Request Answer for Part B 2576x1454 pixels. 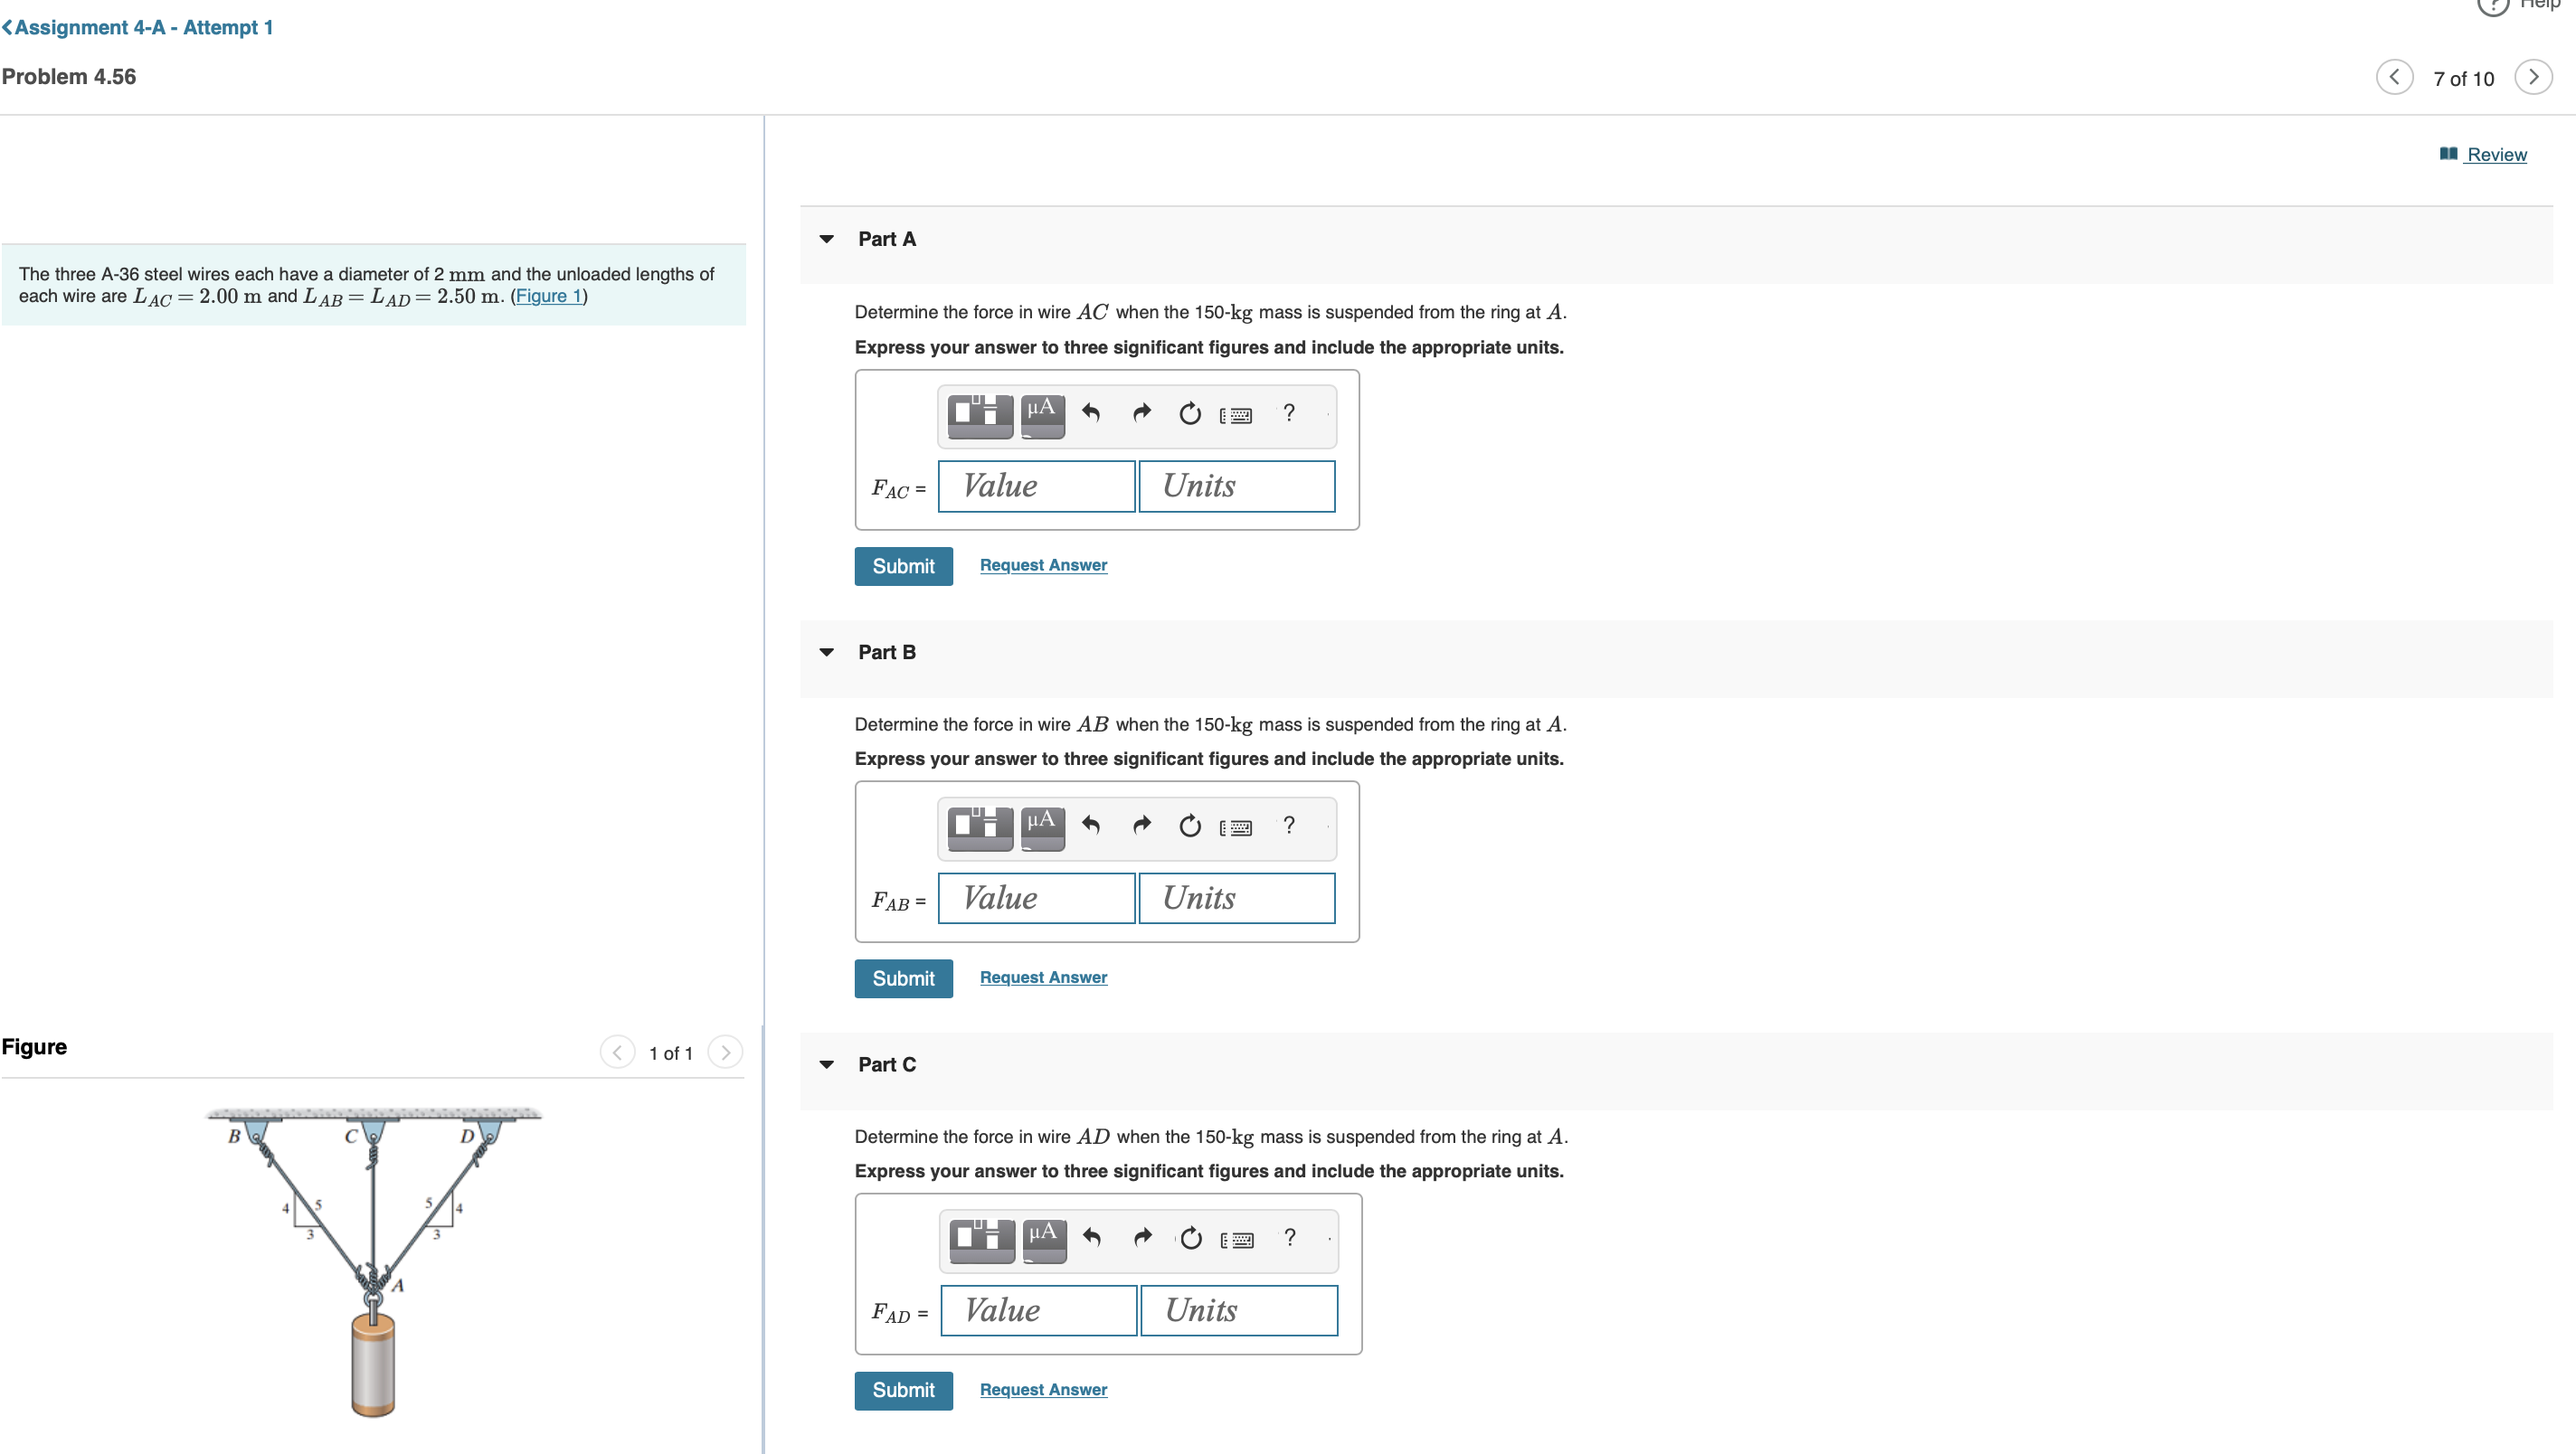1043,977
